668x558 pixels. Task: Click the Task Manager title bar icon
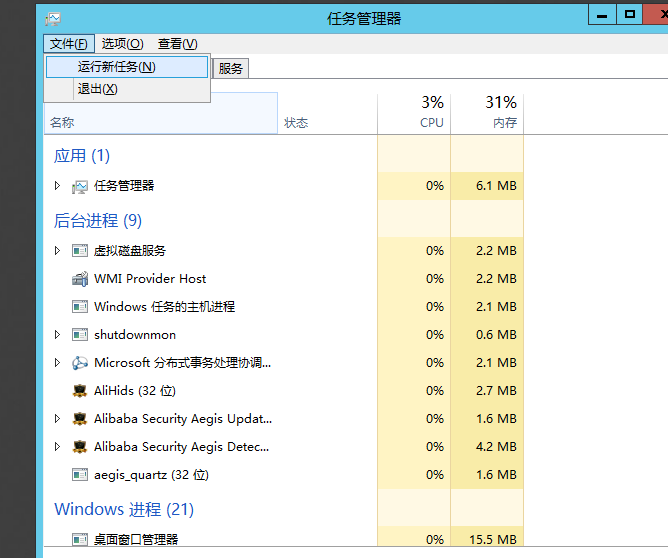(x=53, y=17)
